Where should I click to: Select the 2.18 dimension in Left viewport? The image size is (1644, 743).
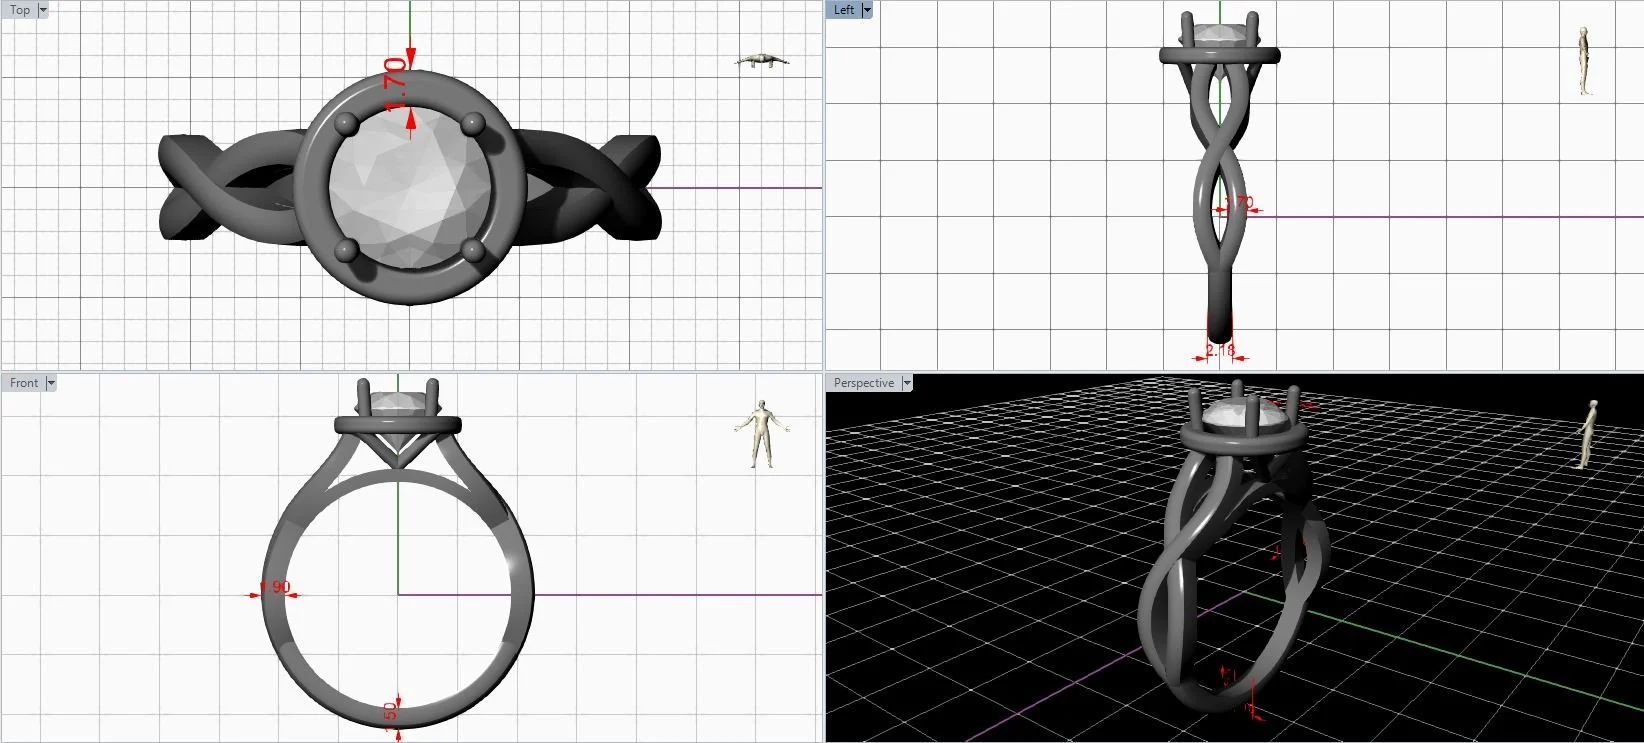pyautogui.click(x=1220, y=351)
